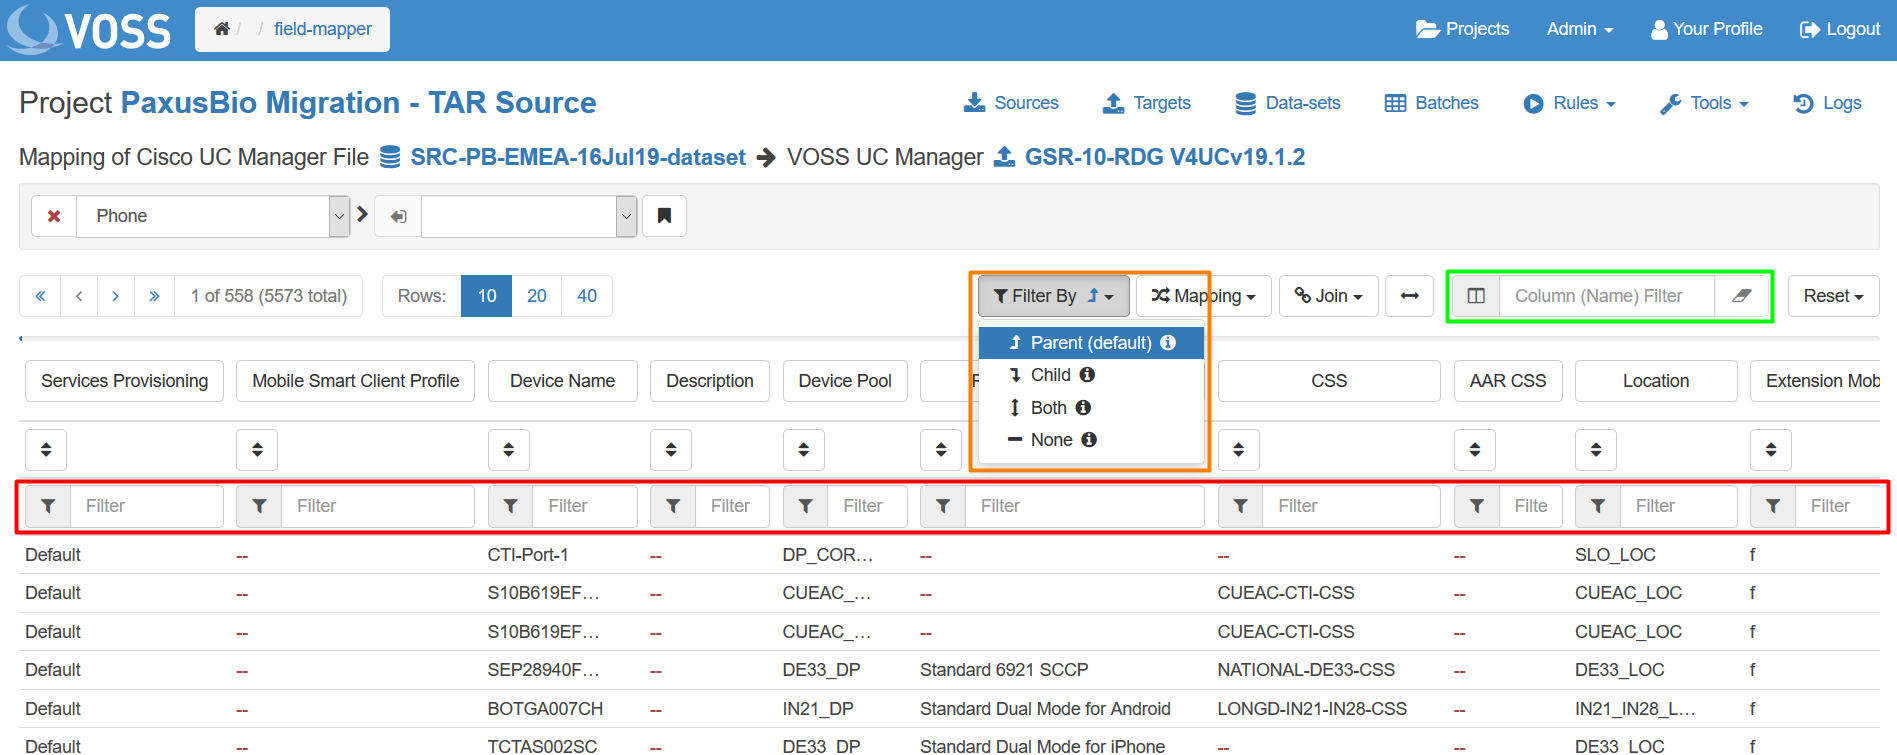The height and width of the screenshot is (755, 1897).
Task: Click the Column (Name) Filter input
Action: [1606, 296]
